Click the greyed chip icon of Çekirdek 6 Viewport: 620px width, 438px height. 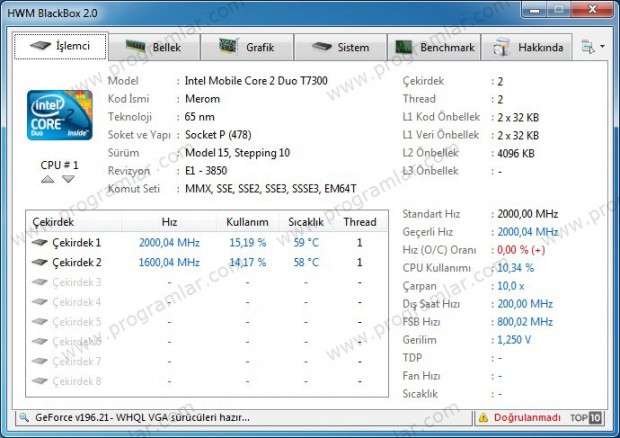[40, 341]
